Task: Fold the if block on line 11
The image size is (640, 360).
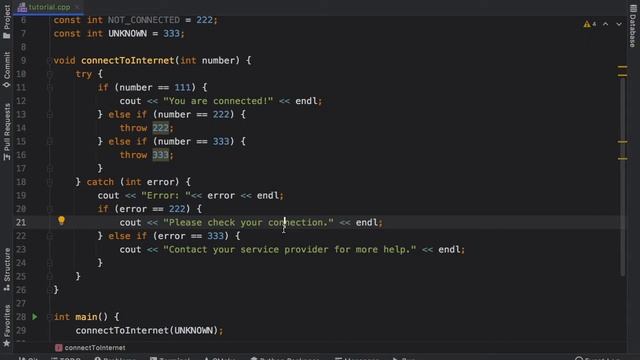Action: click(x=50, y=87)
